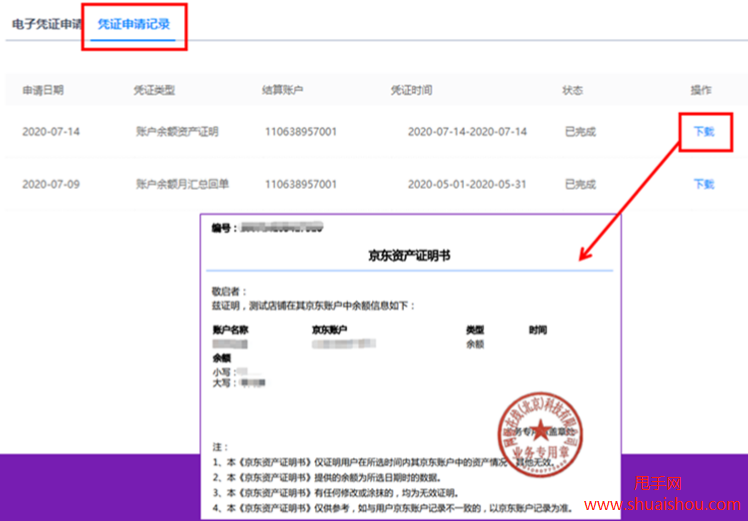Screen dimensions: 748x521
Task: Click the 结算账户 column header
Action: click(x=282, y=90)
